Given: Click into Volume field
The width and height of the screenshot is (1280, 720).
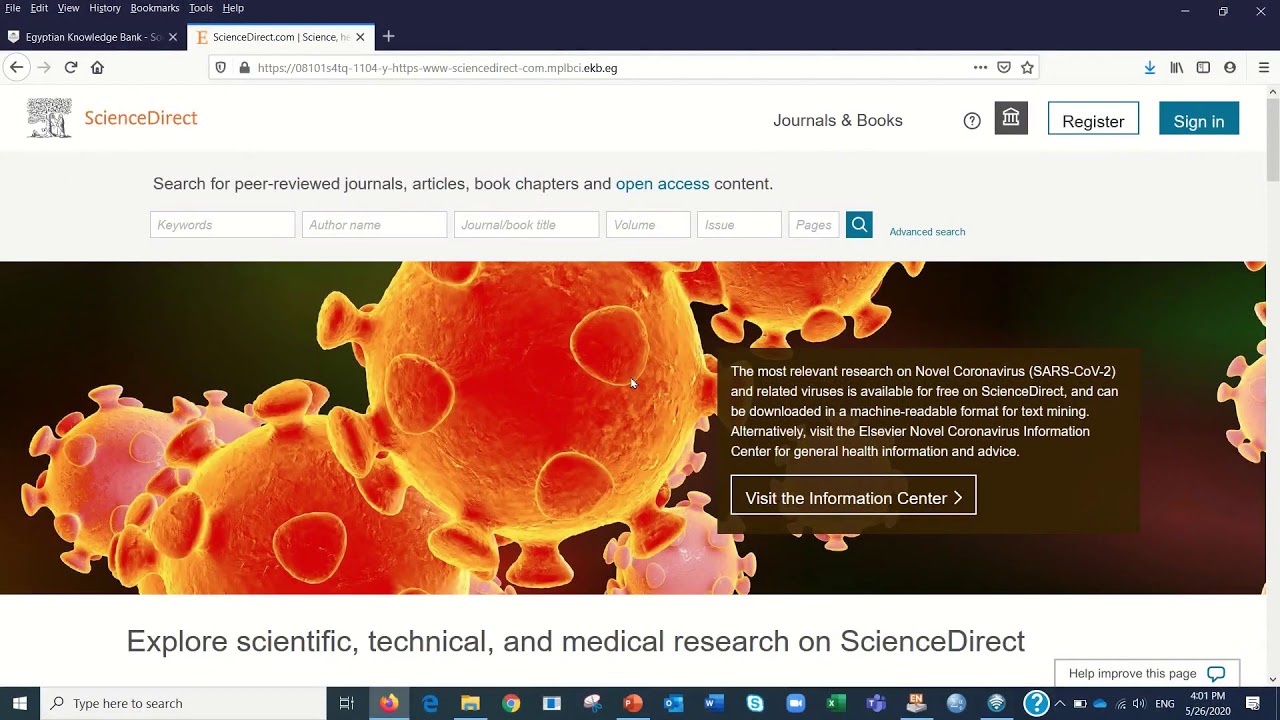Looking at the screenshot, I should 648,225.
